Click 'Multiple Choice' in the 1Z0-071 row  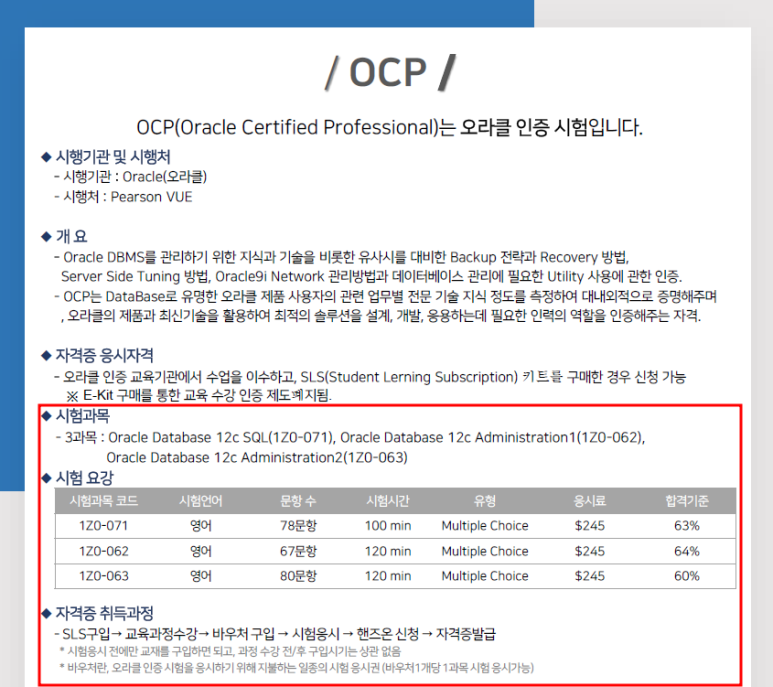pos(485,526)
